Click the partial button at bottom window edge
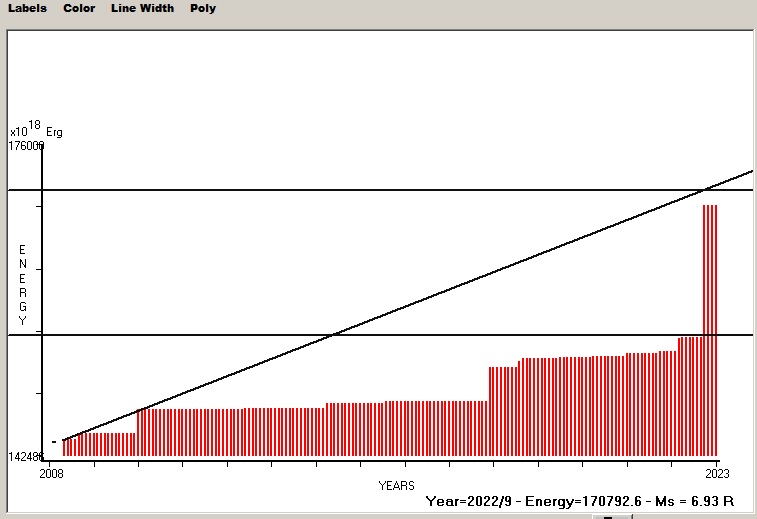The width and height of the screenshot is (757, 519). click(610, 516)
